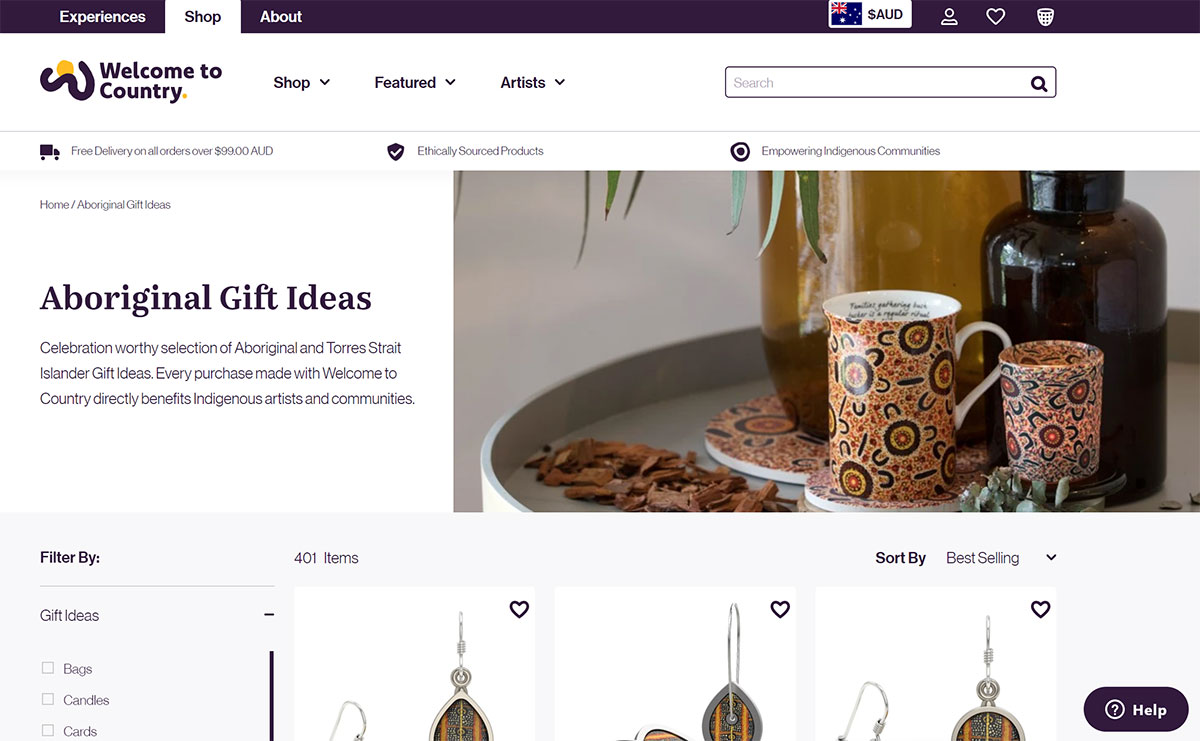Viewport: 1200px width, 741px height.
Task: Open the Help chat button
Action: 1135,709
